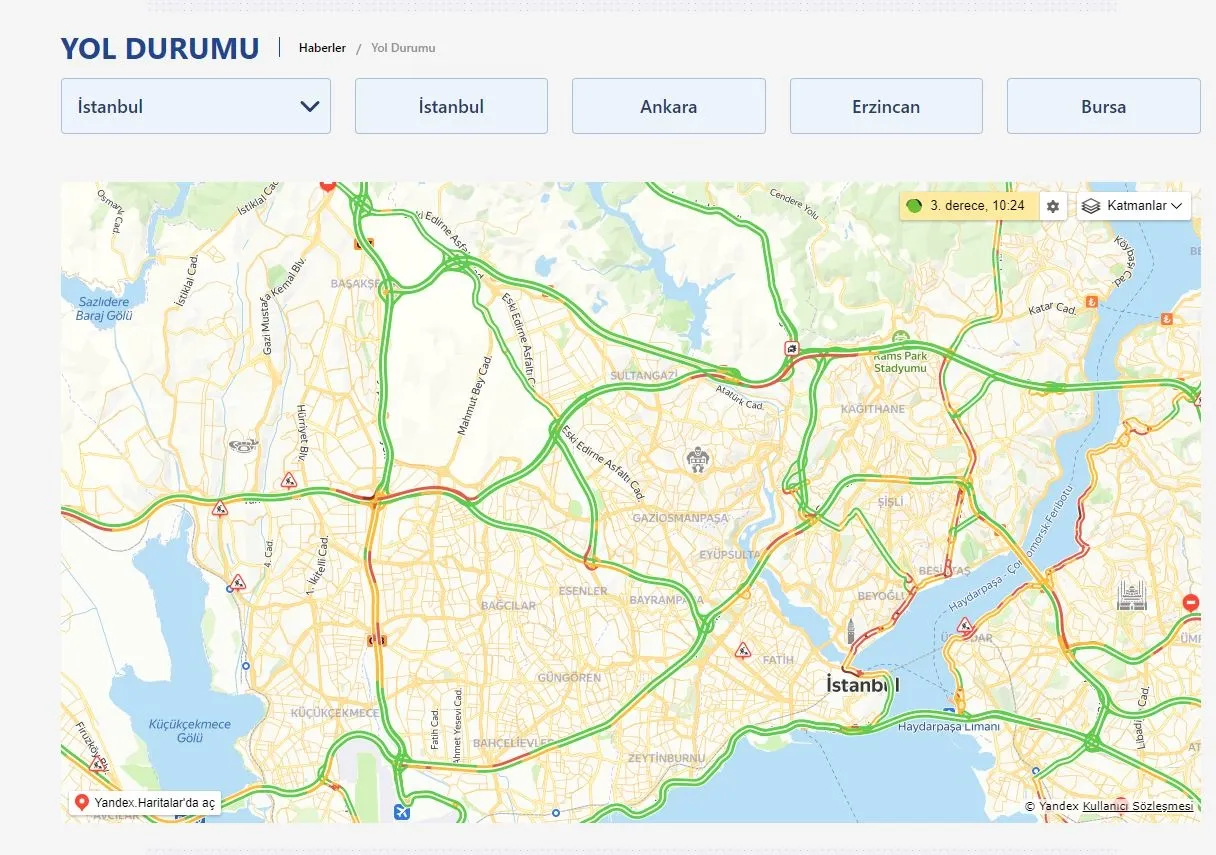Open the Haberler breadcrumb link
The width and height of the screenshot is (1216, 855).
pos(321,47)
